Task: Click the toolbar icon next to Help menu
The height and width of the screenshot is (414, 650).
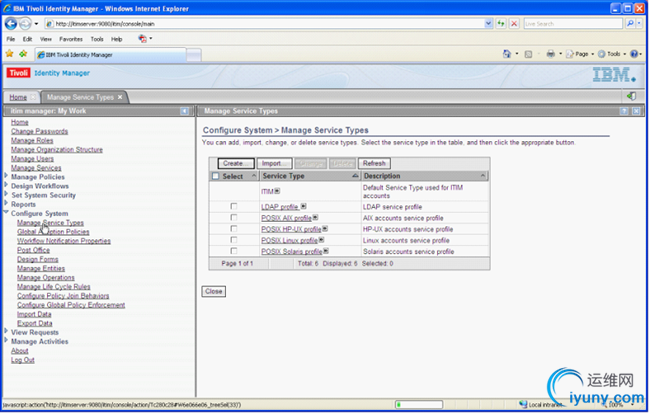Action: 142,39
